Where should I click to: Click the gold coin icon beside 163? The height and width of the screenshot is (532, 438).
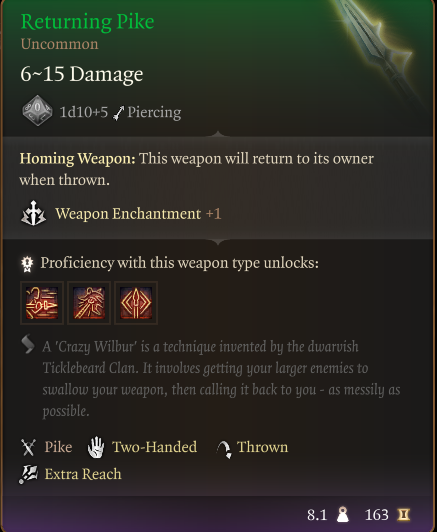tap(404, 515)
